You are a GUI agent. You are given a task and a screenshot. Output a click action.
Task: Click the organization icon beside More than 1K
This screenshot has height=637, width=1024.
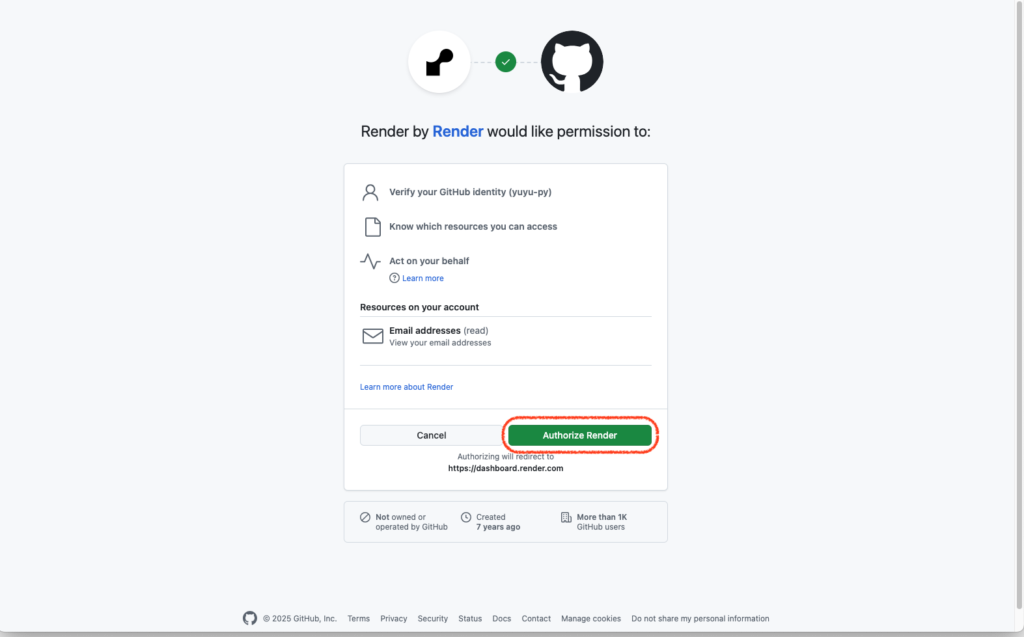[x=566, y=517]
